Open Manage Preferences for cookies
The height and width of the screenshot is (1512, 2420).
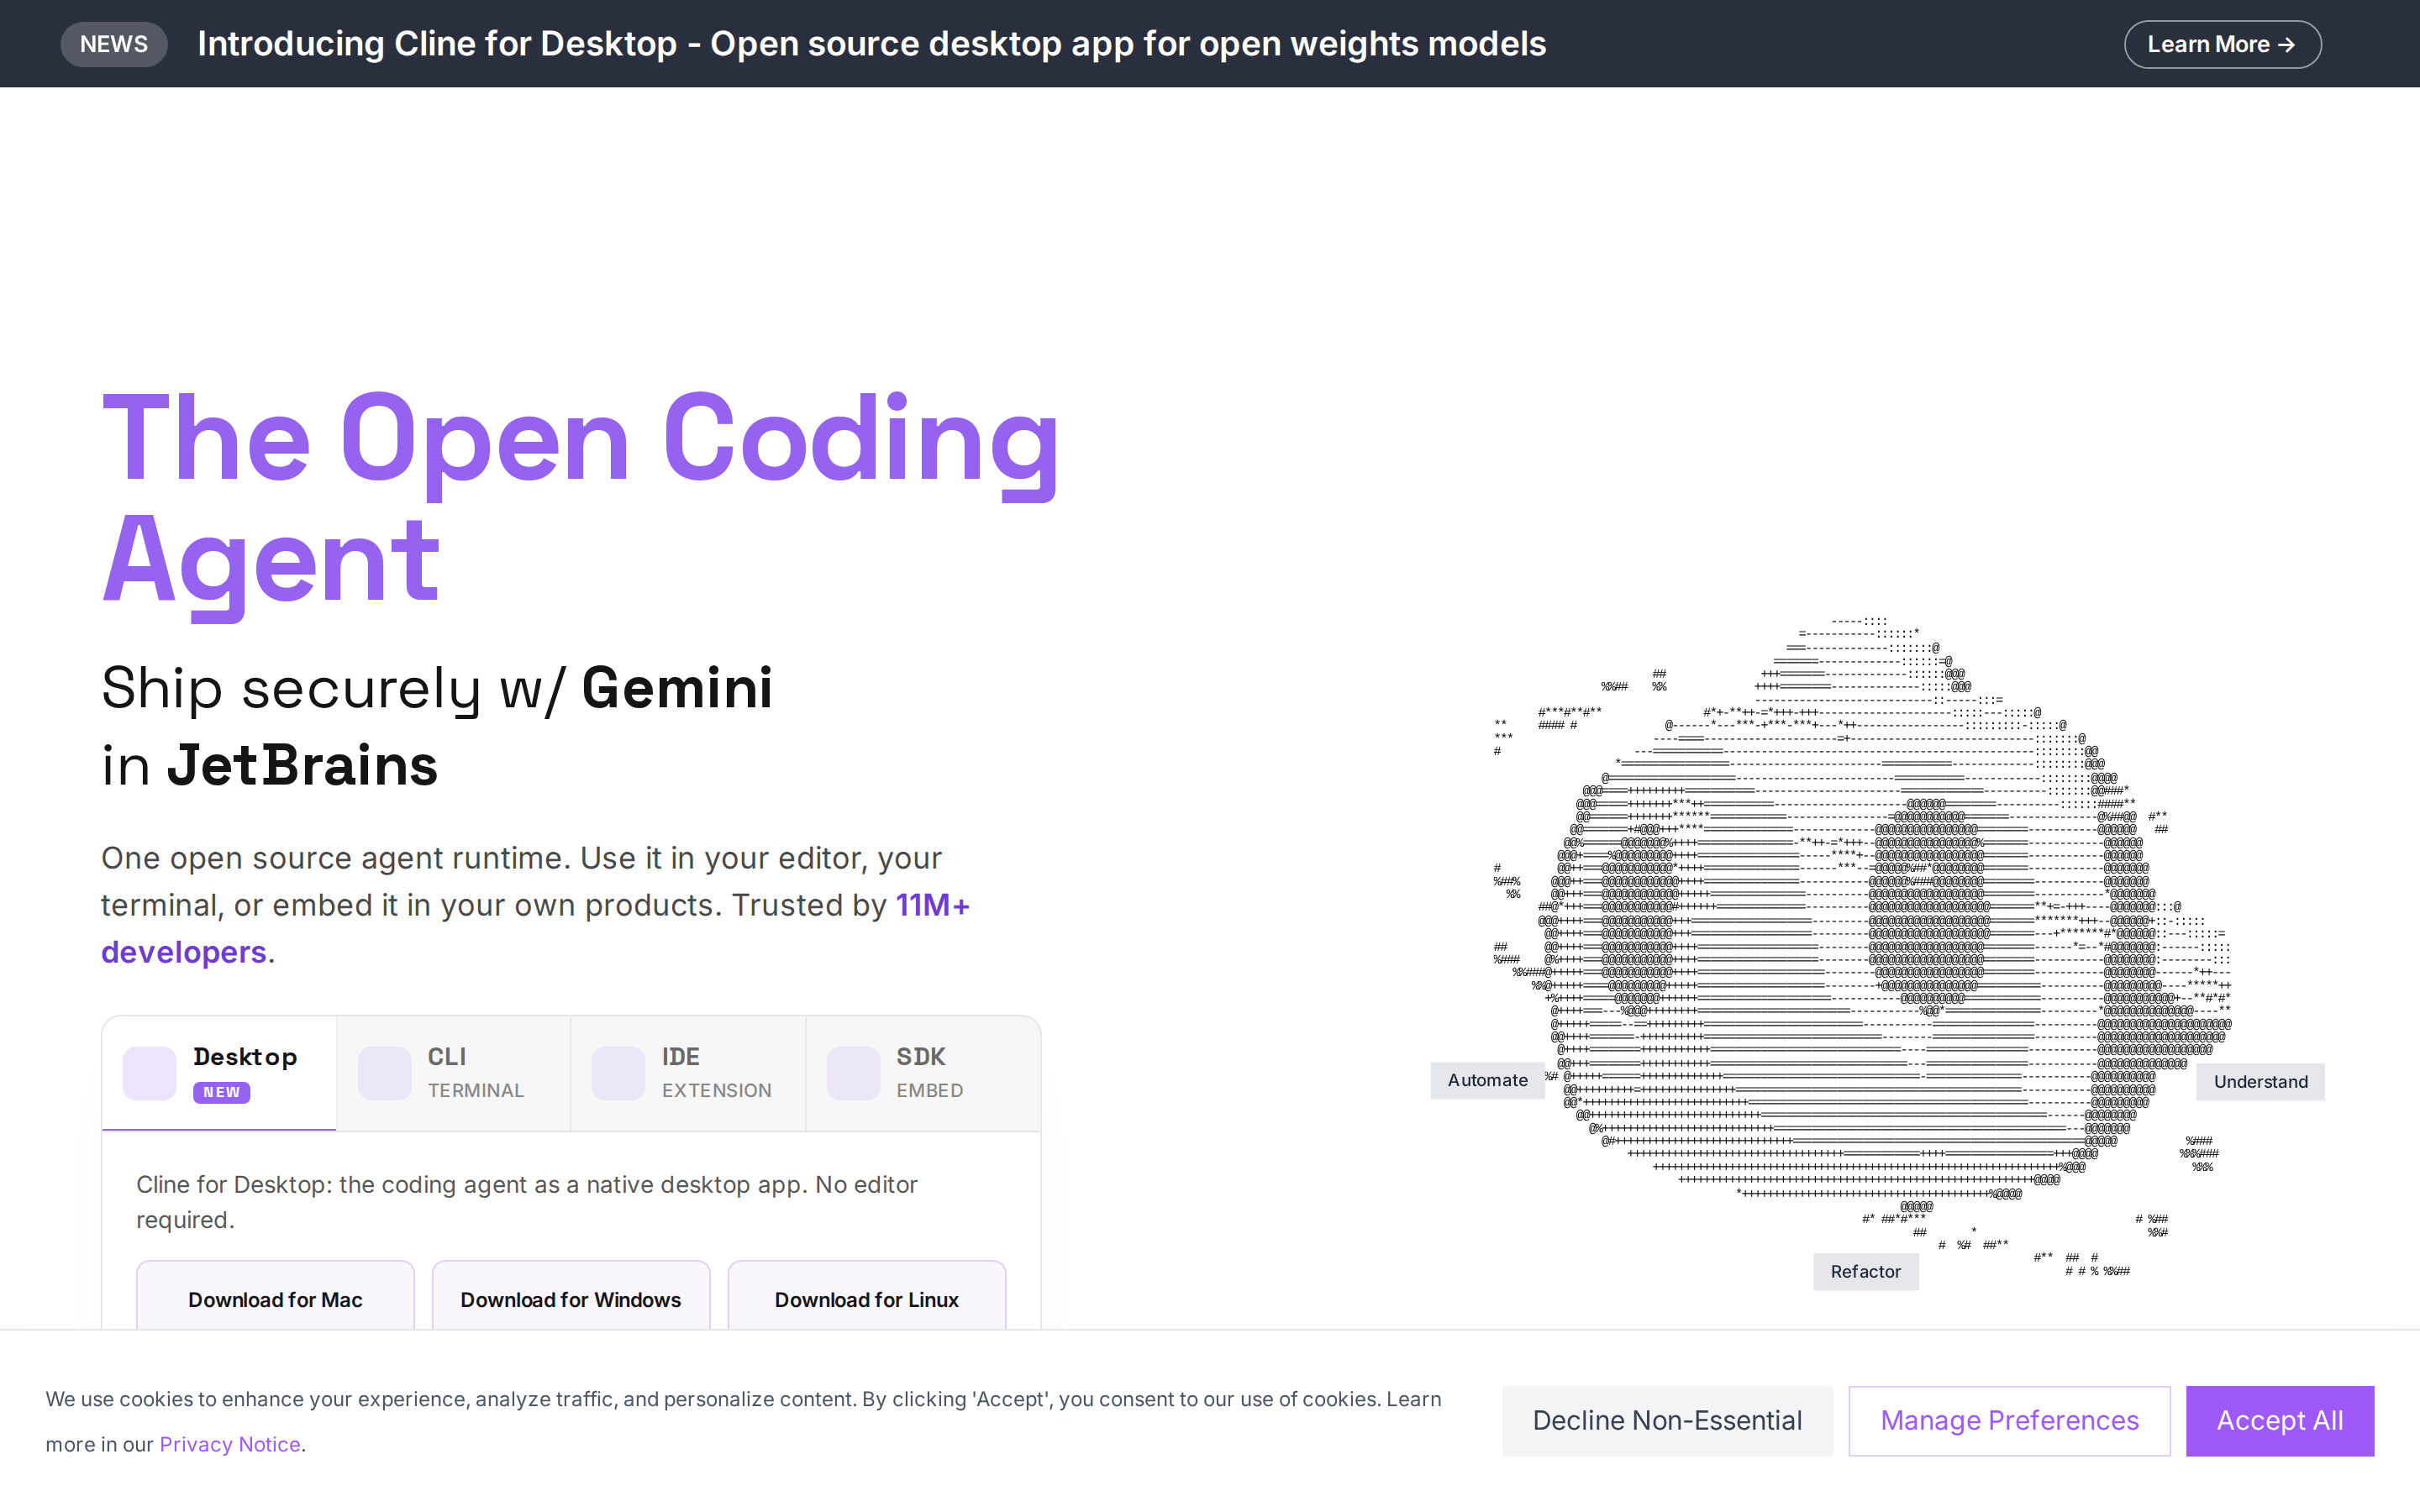click(2009, 1421)
